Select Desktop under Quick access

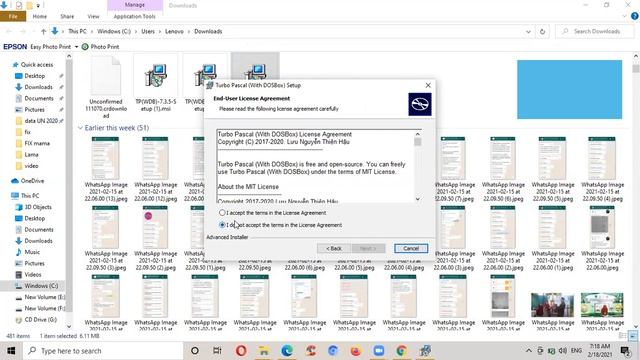pyautogui.click(x=34, y=76)
